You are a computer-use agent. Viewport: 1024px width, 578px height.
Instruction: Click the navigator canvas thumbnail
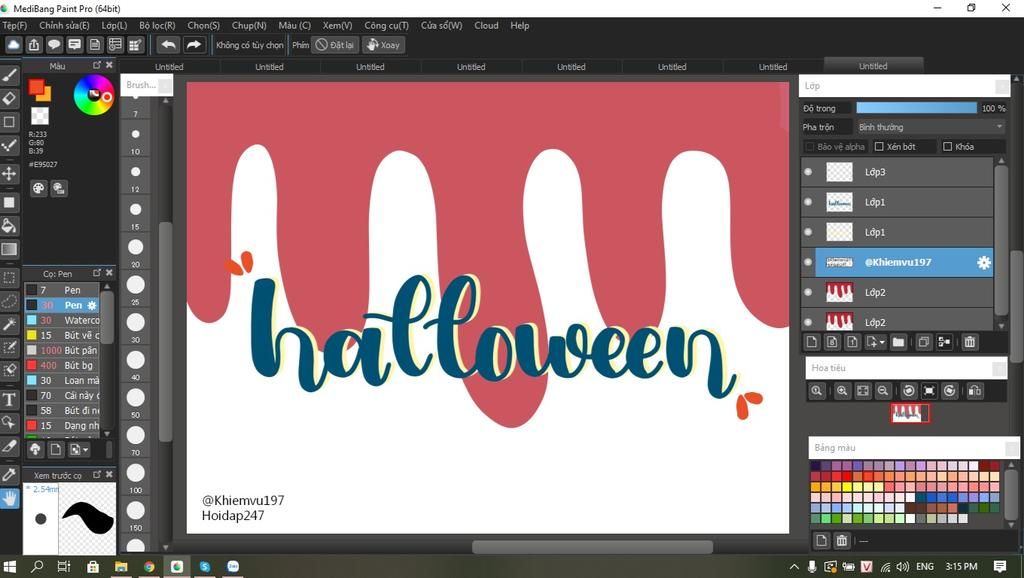[x=910, y=413]
